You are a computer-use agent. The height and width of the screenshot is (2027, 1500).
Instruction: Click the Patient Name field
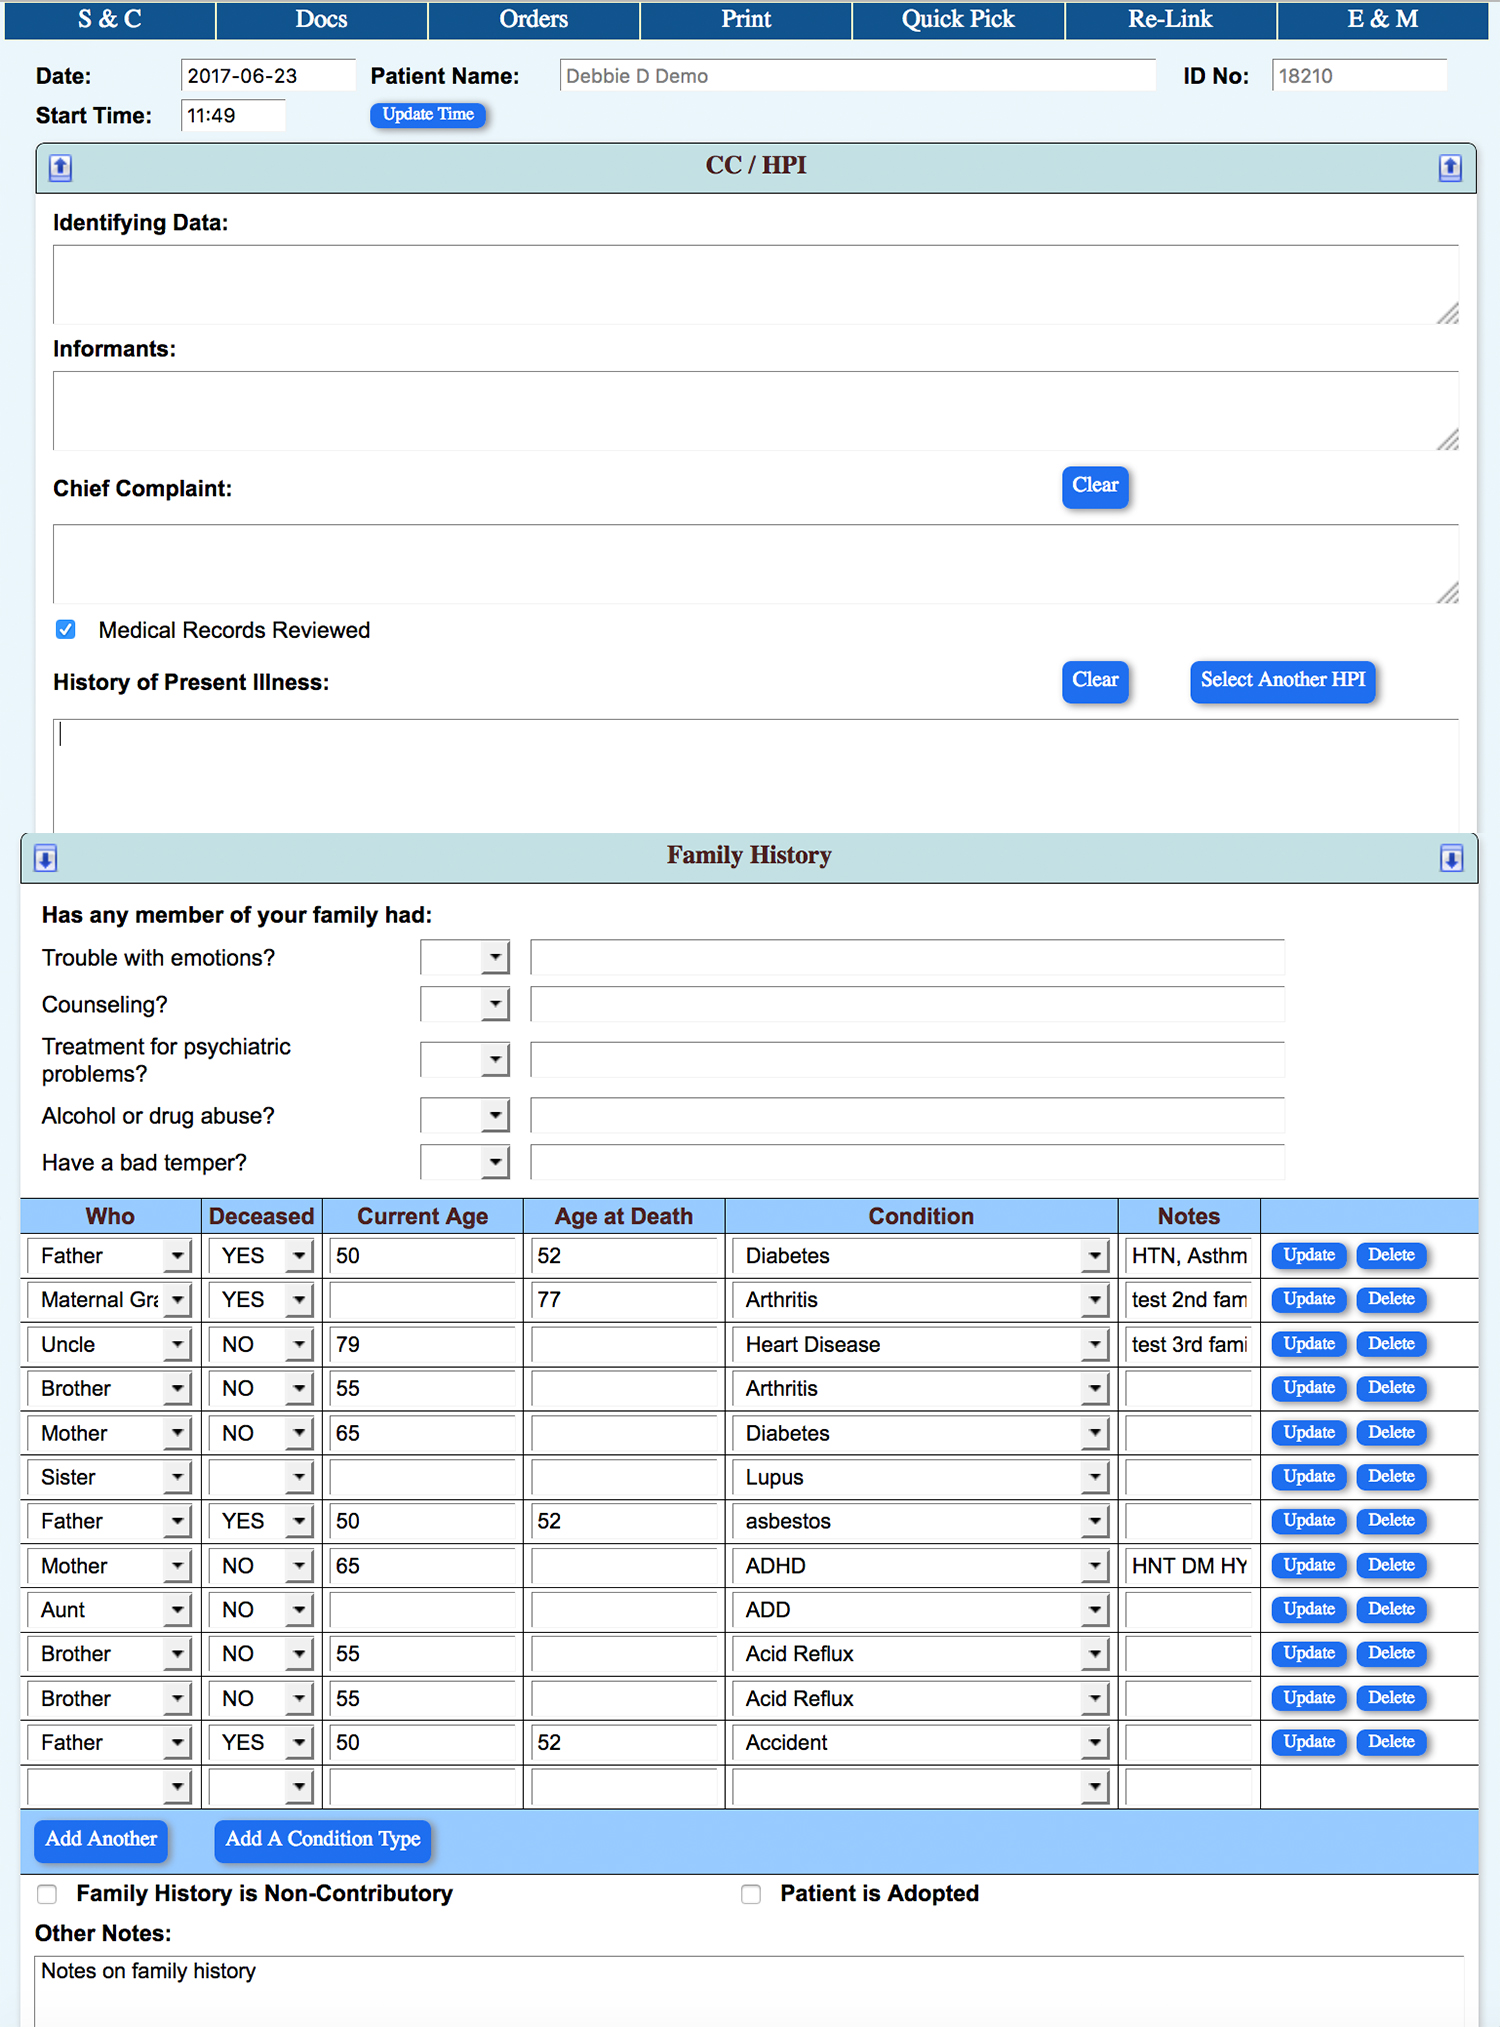tap(857, 75)
